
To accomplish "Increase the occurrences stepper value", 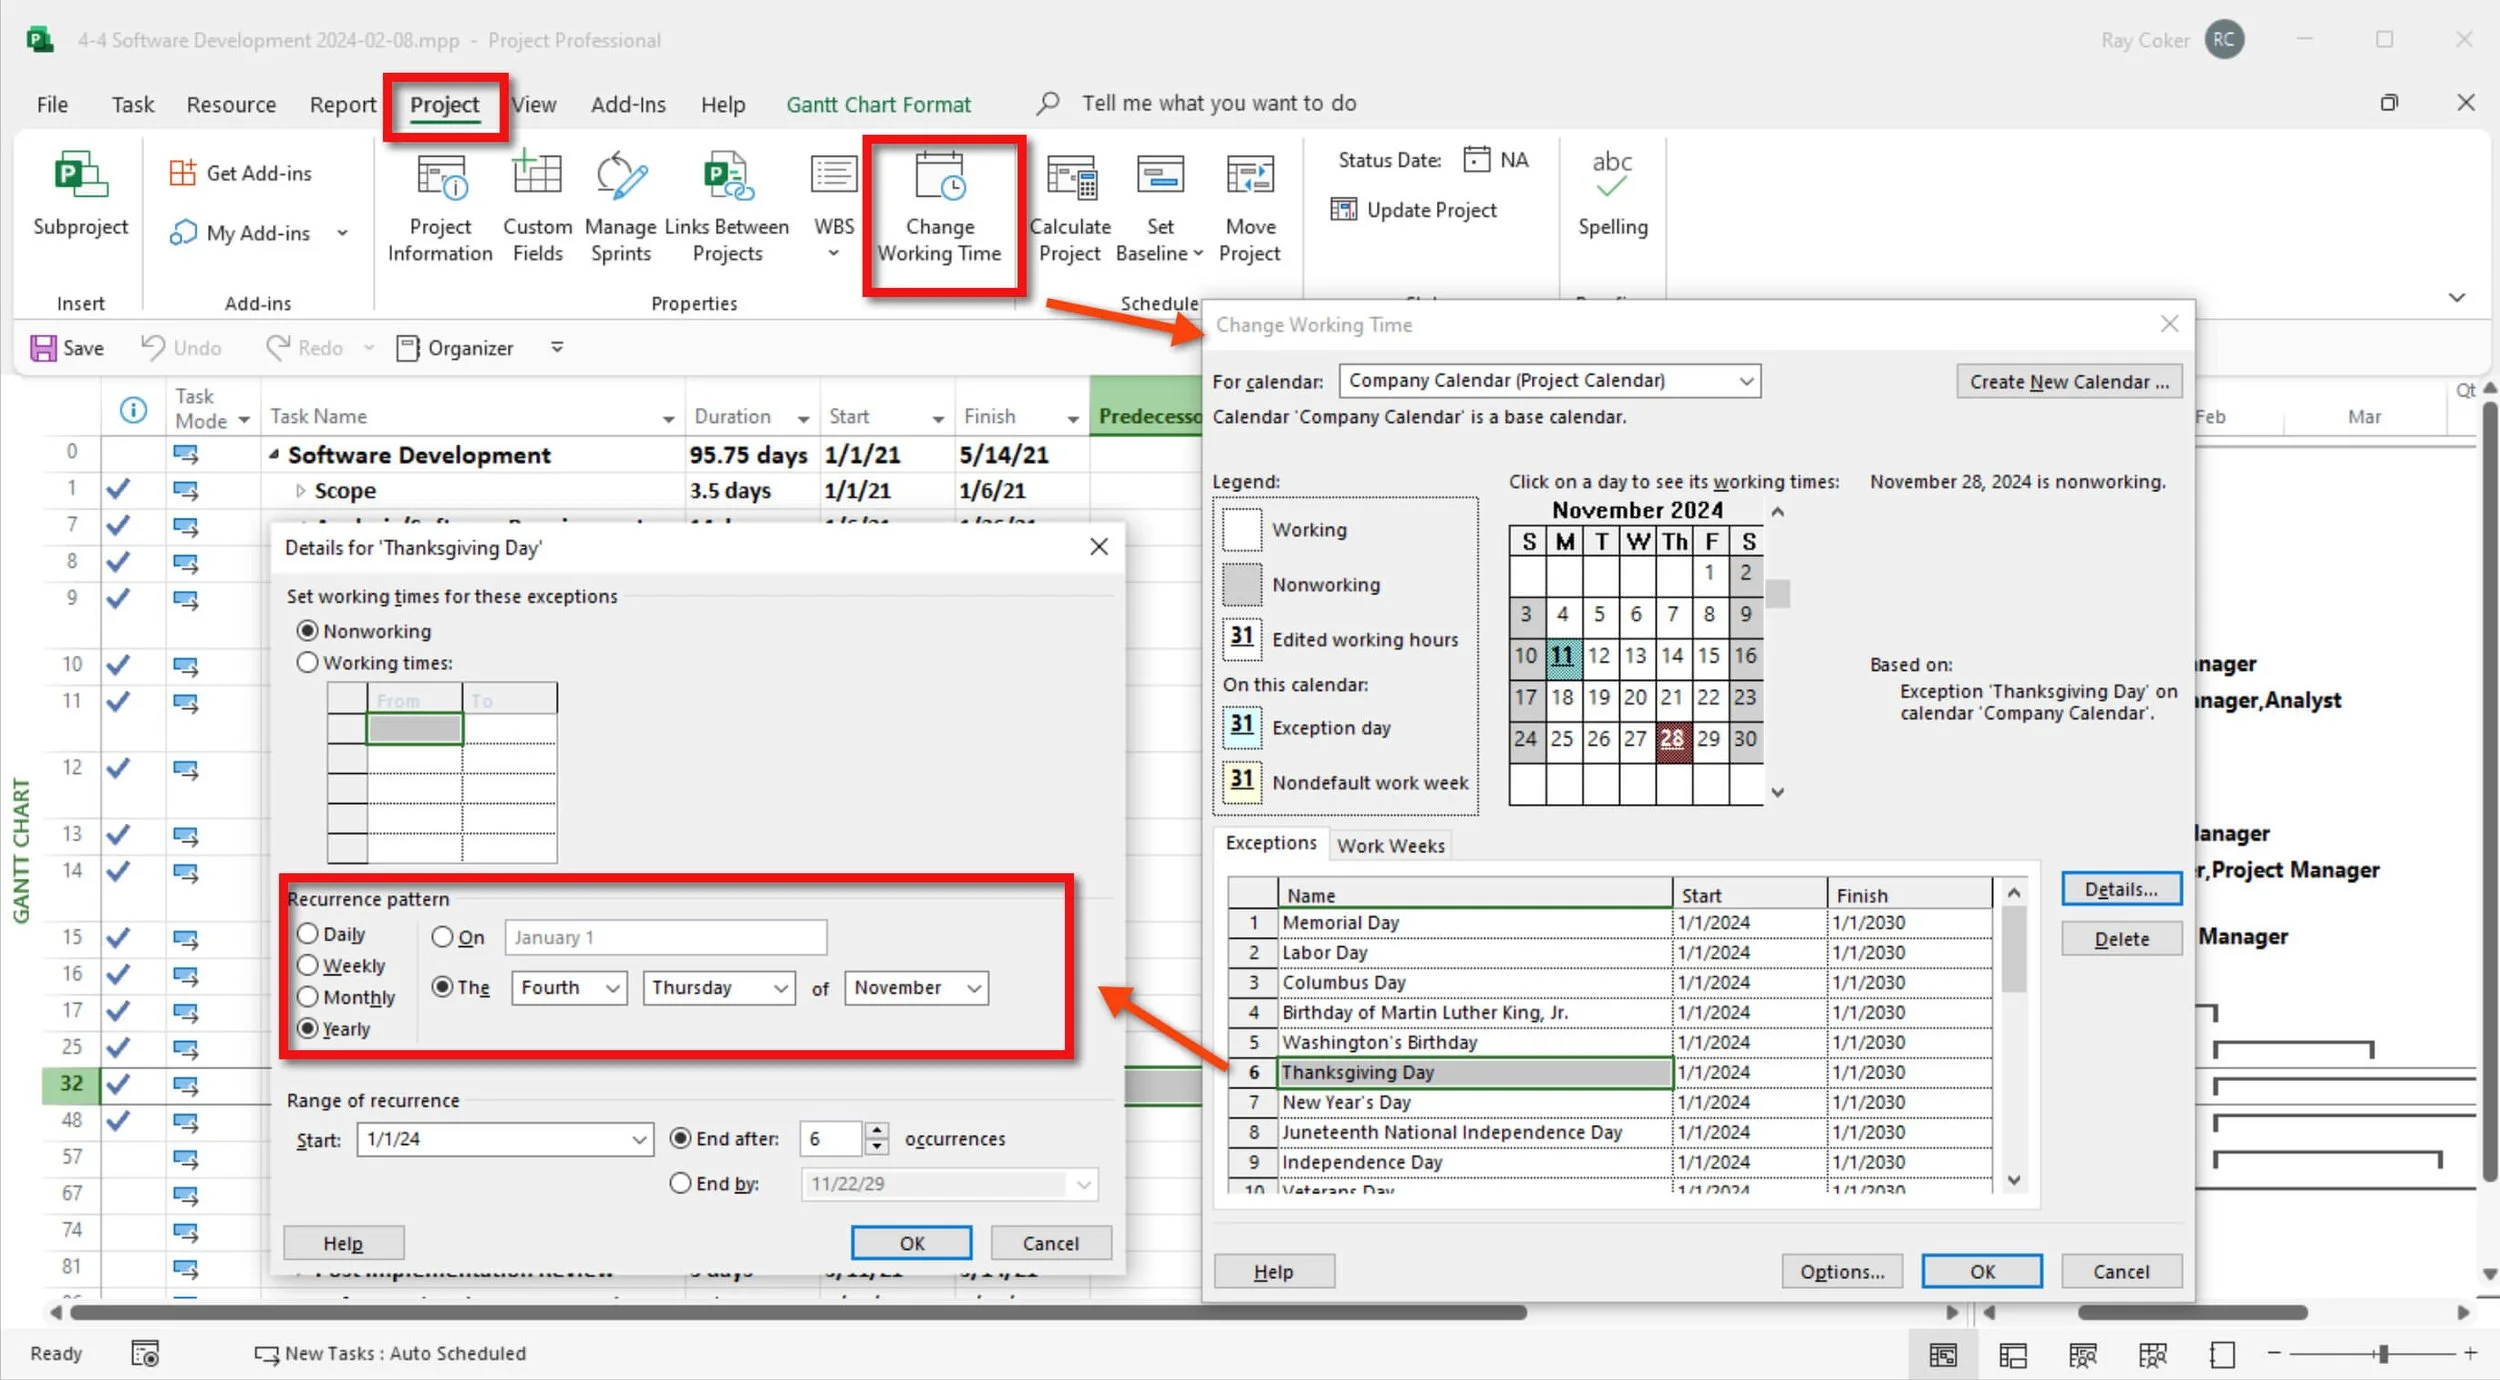I will pos(876,1130).
